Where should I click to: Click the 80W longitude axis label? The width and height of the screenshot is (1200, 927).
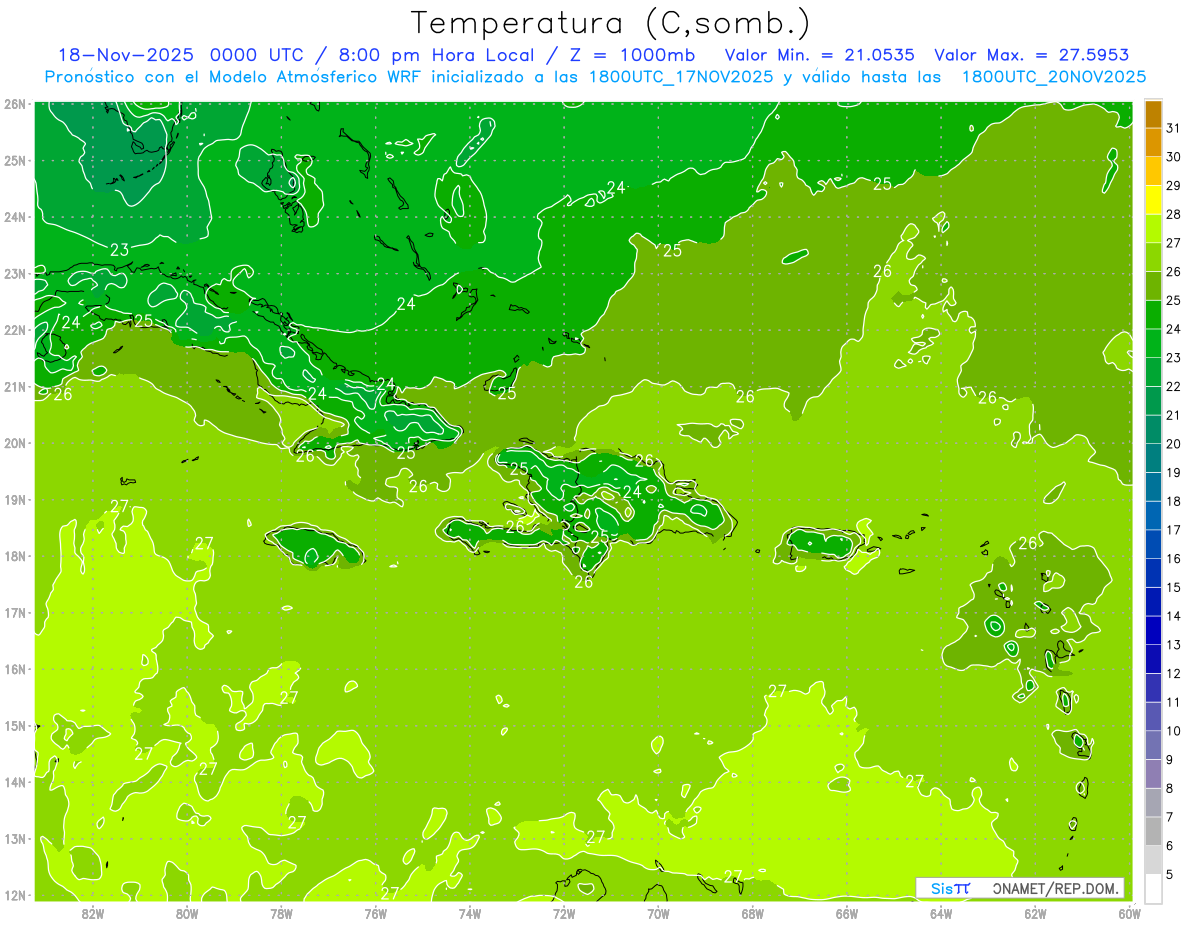tap(187, 913)
